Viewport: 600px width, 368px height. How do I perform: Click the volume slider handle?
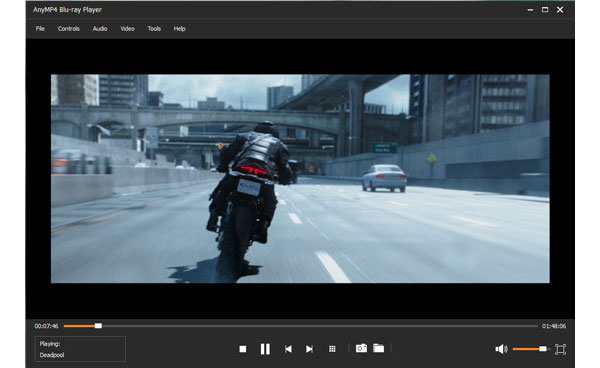543,349
